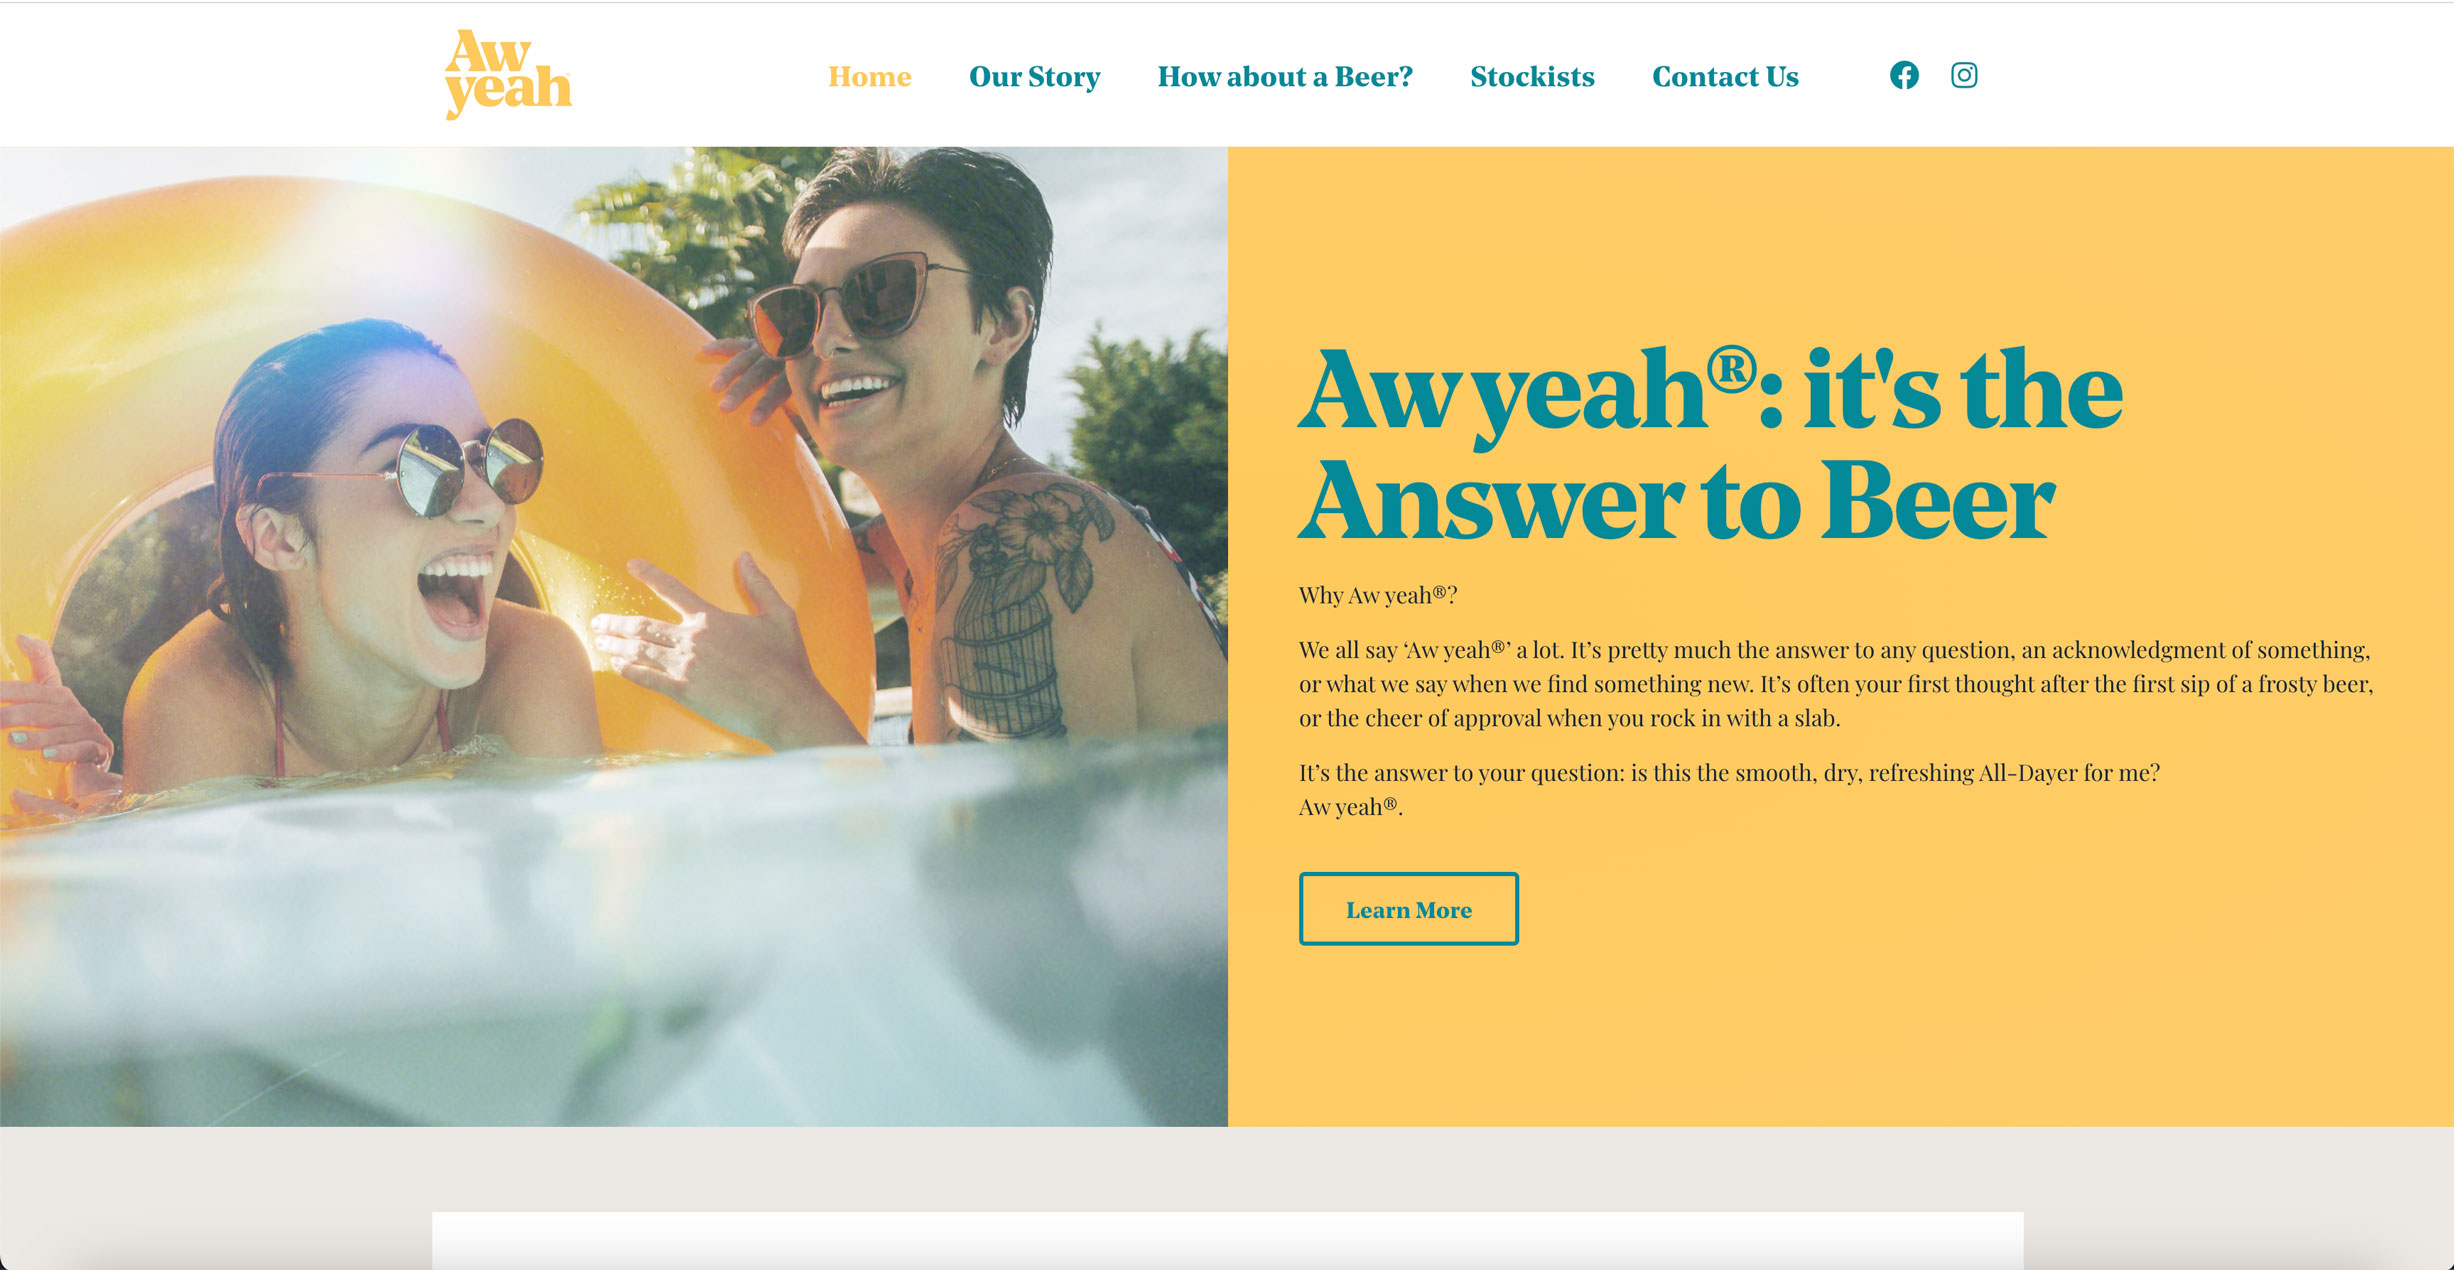This screenshot has width=2454, height=1270.
Task: Select How about a Beer? menu item
Action: click(x=1285, y=76)
